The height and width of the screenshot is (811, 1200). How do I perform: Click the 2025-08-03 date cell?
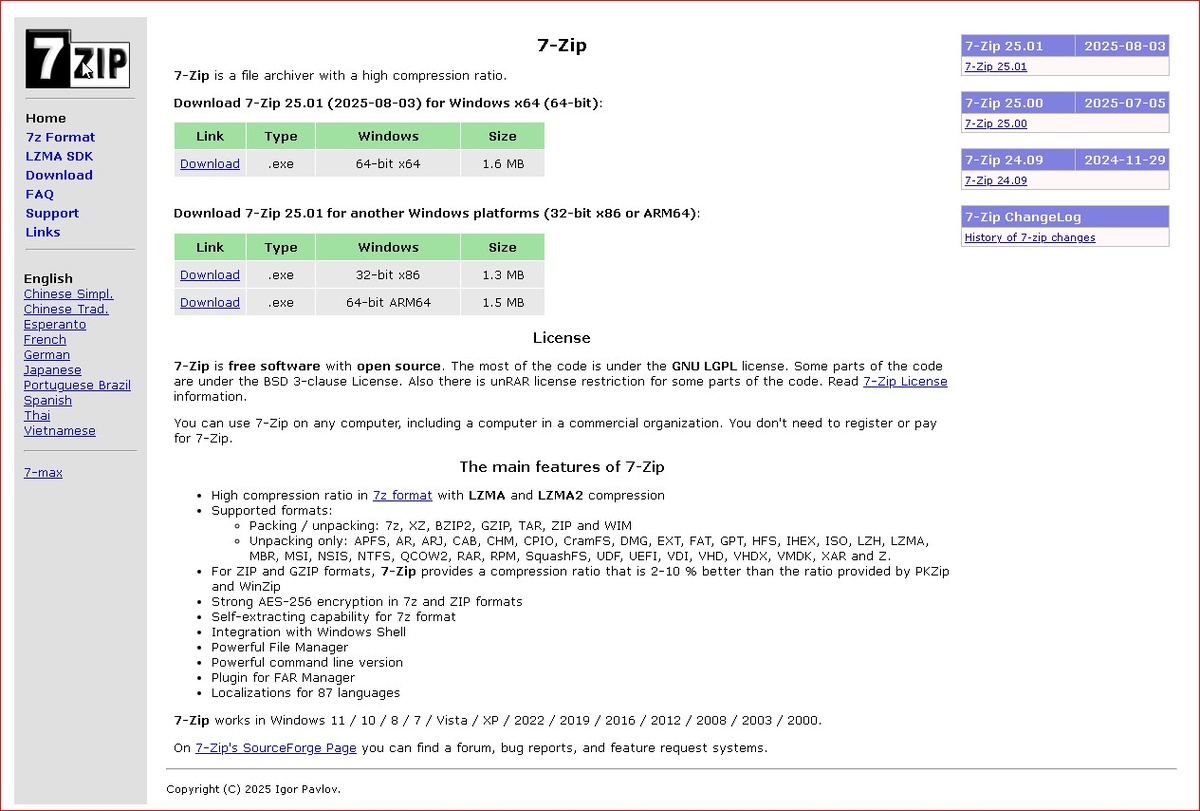1124,46
